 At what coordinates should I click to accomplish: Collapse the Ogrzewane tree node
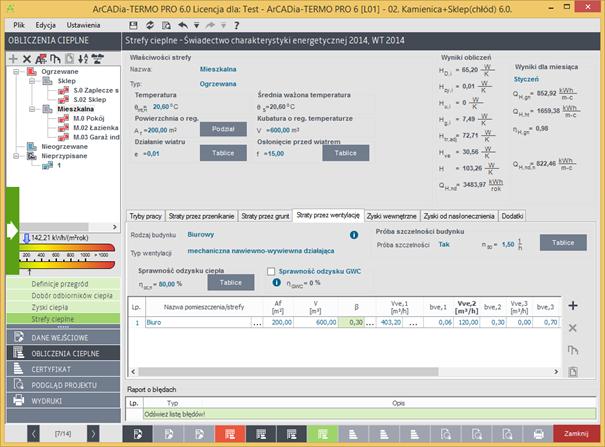[16, 72]
